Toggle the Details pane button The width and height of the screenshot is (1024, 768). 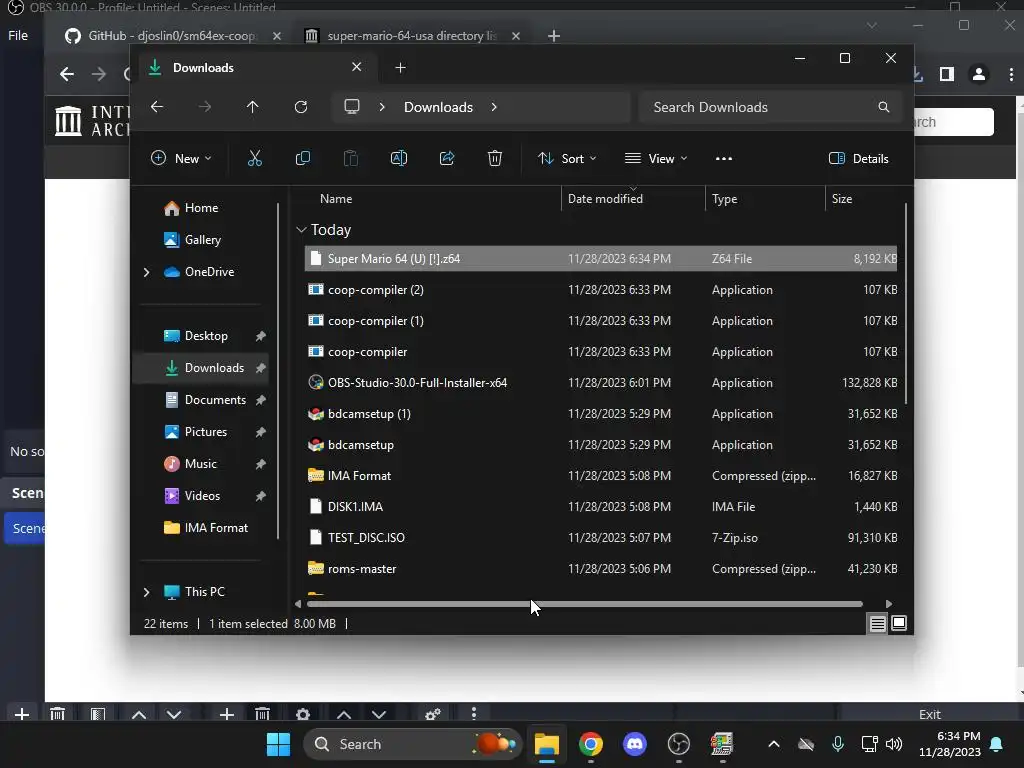tap(859, 159)
